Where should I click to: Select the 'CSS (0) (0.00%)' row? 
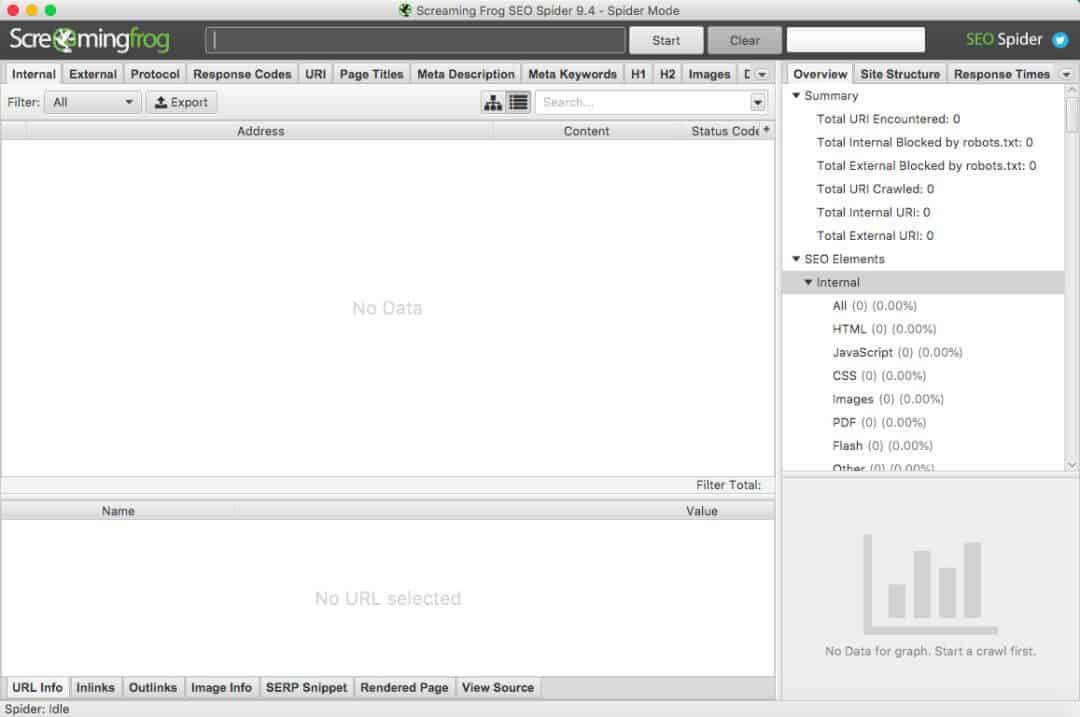pos(923,376)
